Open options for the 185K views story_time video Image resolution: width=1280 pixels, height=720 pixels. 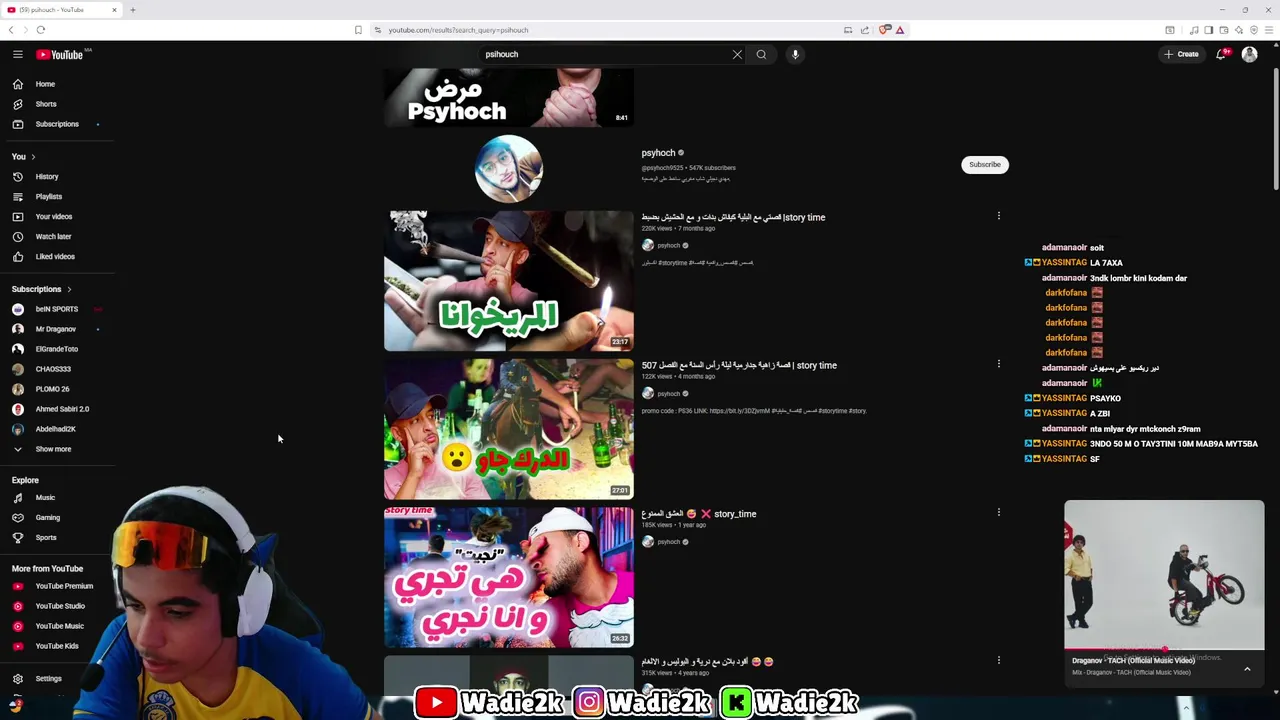point(998,512)
